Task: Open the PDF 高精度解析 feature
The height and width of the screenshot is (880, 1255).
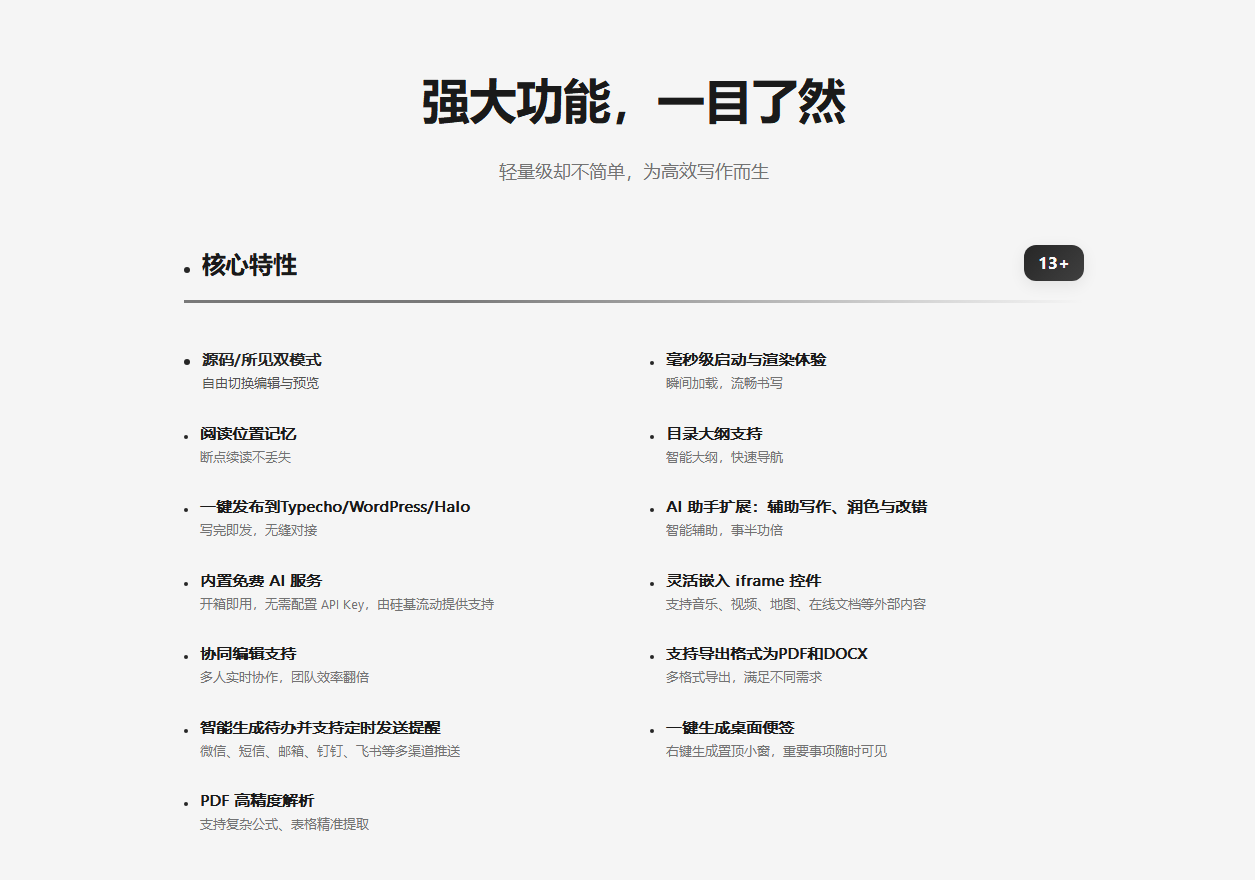Action: pyautogui.click(x=257, y=801)
